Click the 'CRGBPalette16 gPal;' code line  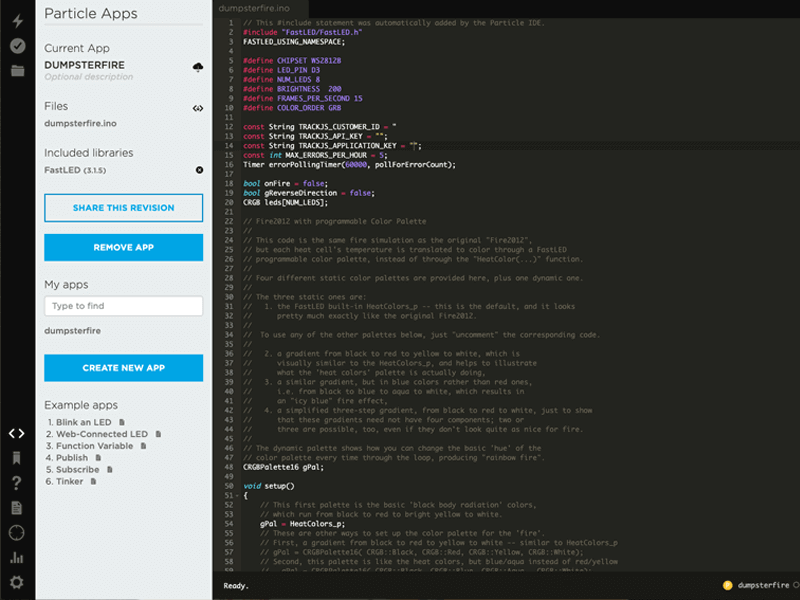click(x=283, y=467)
